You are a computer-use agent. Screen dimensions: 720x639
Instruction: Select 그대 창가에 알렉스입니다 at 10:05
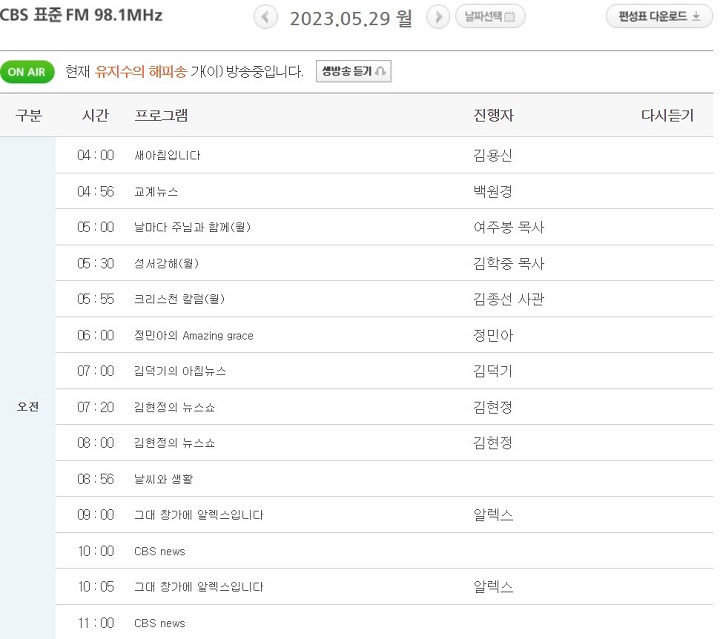click(x=198, y=587)
